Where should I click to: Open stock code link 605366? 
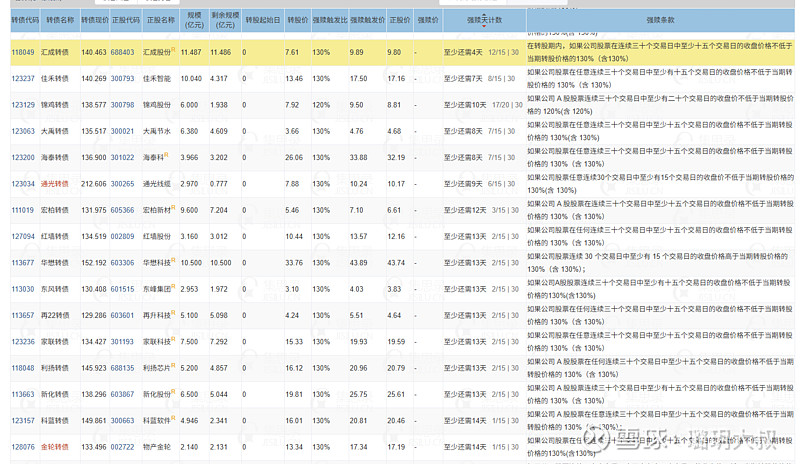point(122,210)
